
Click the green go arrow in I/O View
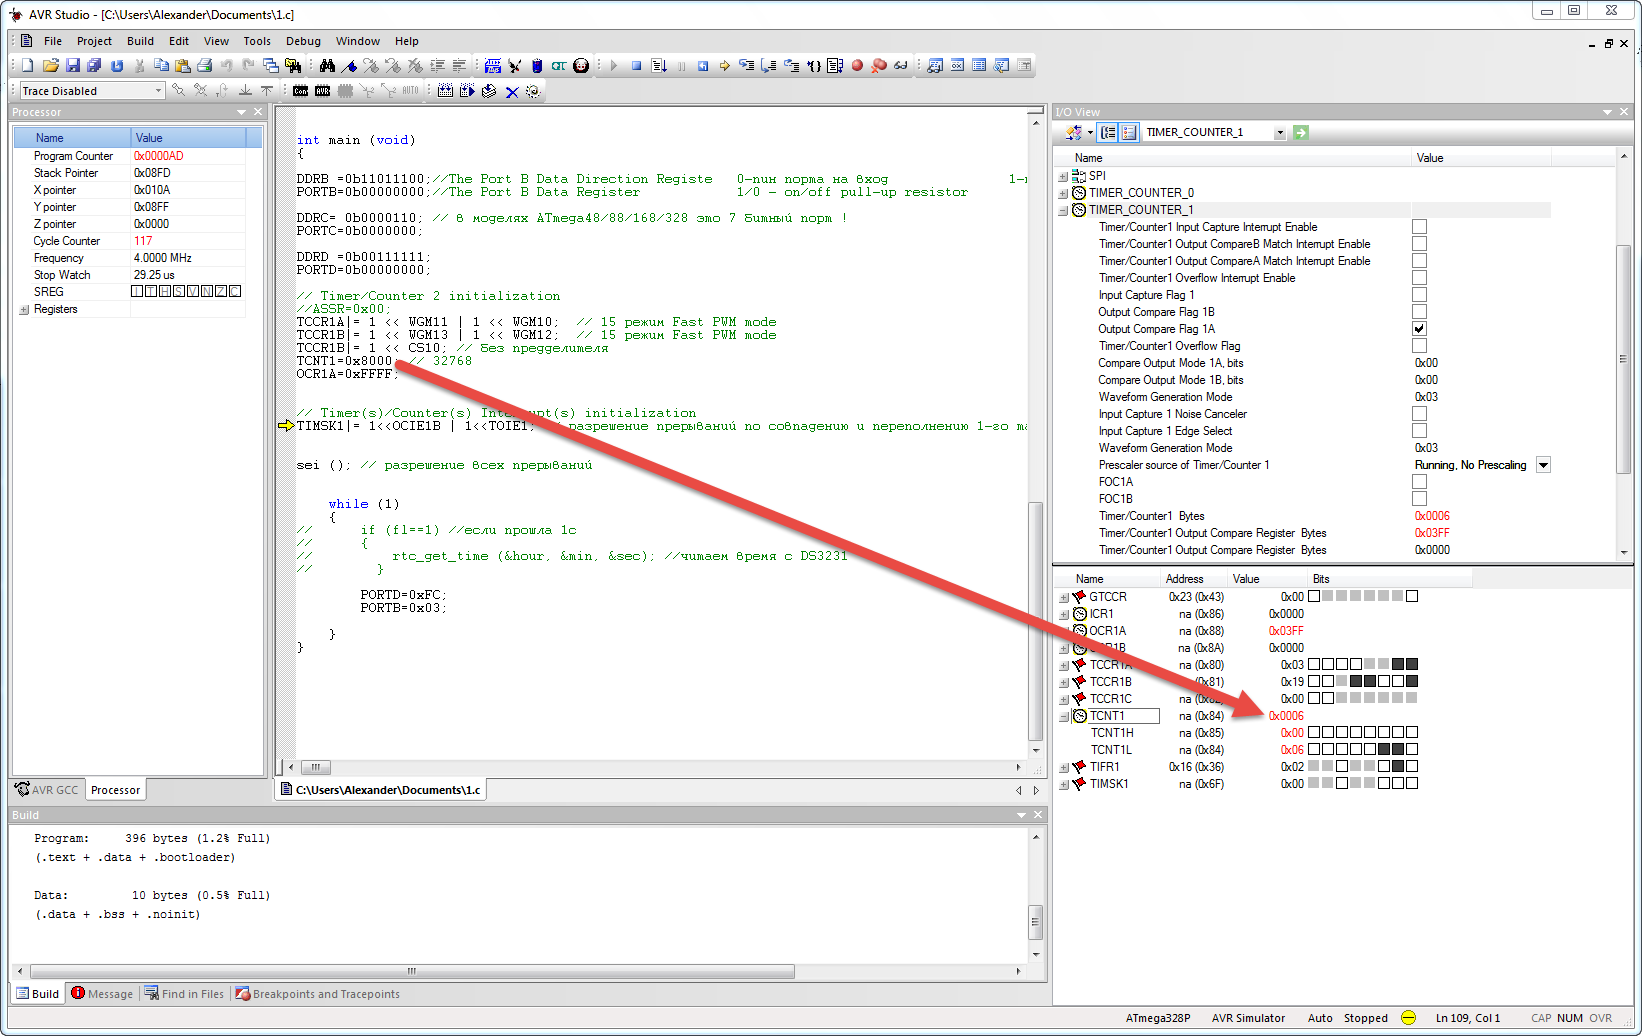[1301, 132]
